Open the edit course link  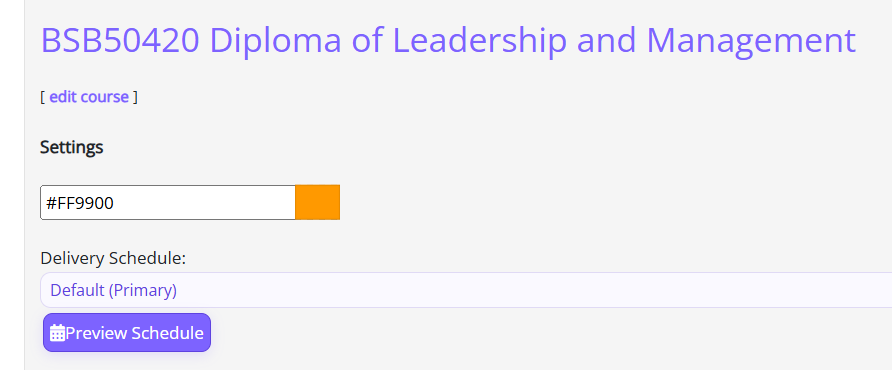pyautogui.click(x=89, y=97)
